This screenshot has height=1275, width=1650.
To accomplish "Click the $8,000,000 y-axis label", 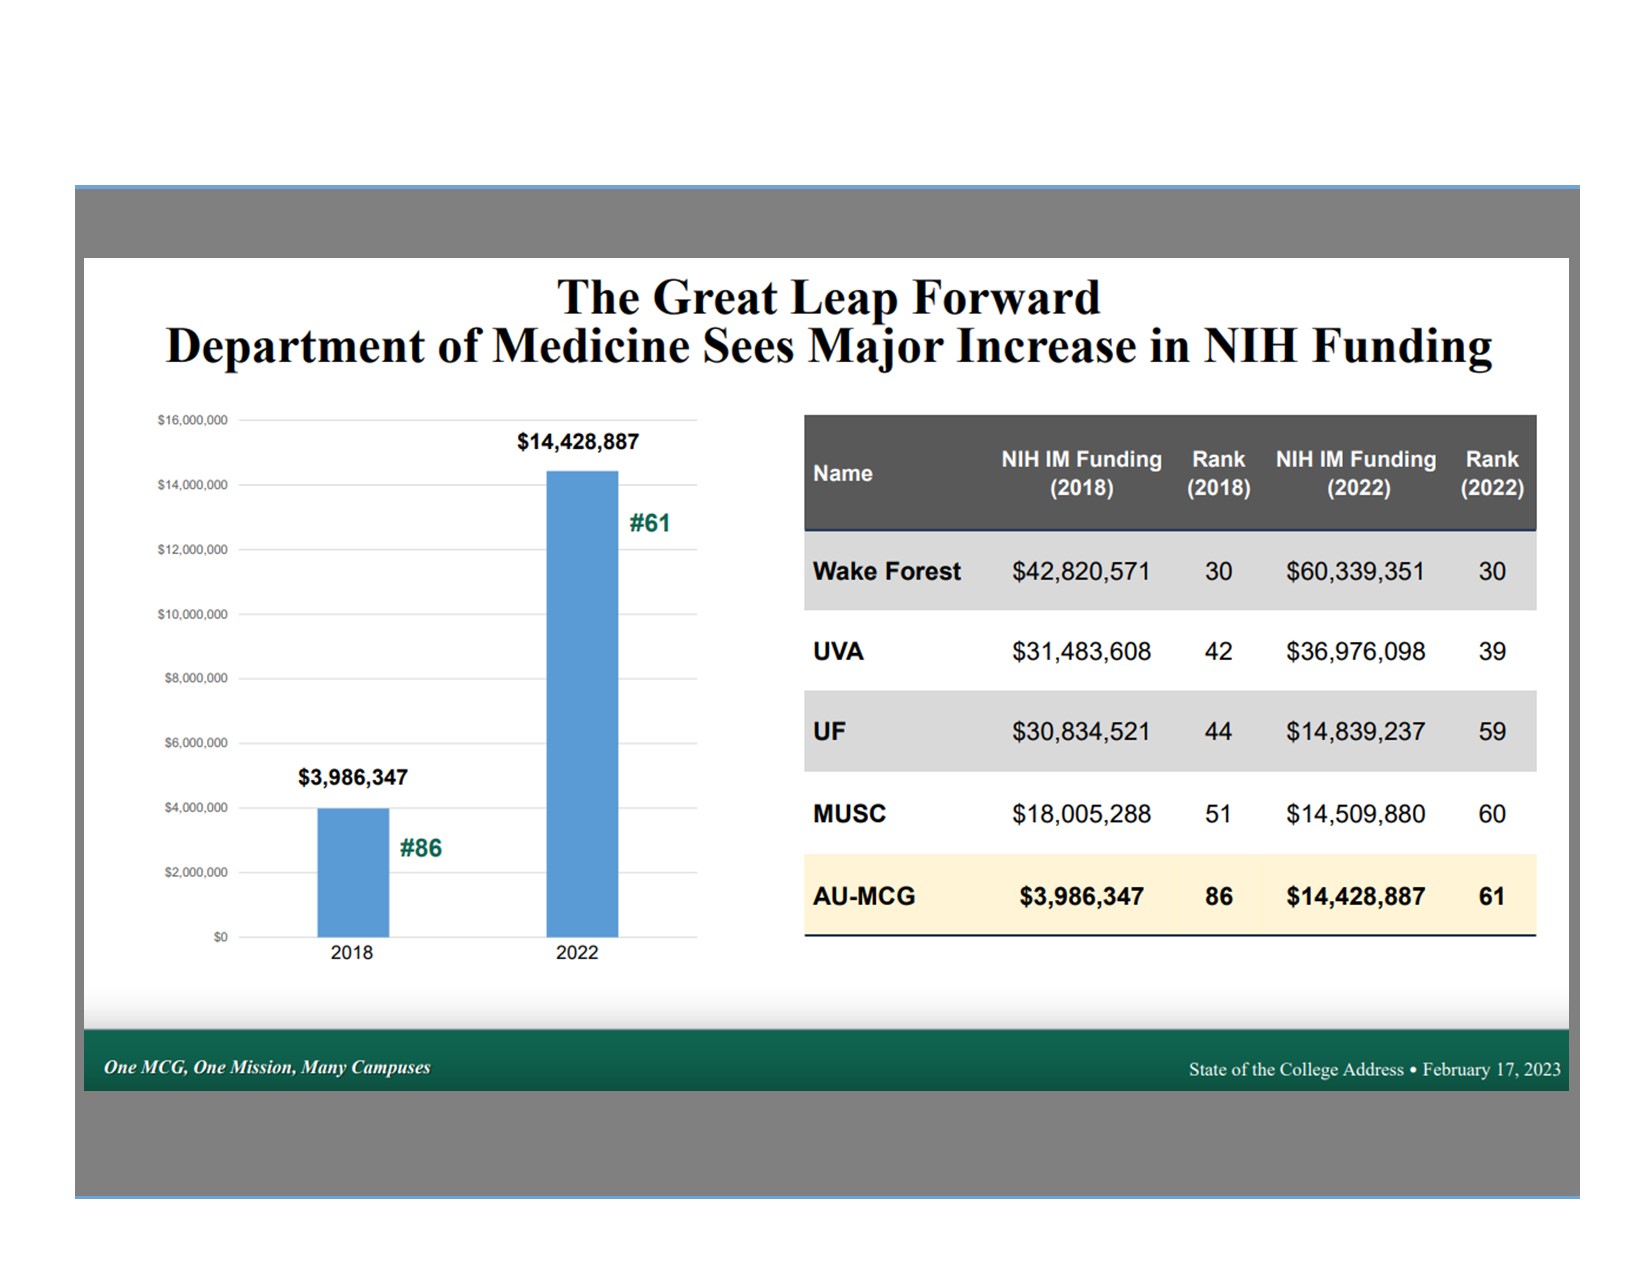I will pyautogui.click(x=196, y=678).
